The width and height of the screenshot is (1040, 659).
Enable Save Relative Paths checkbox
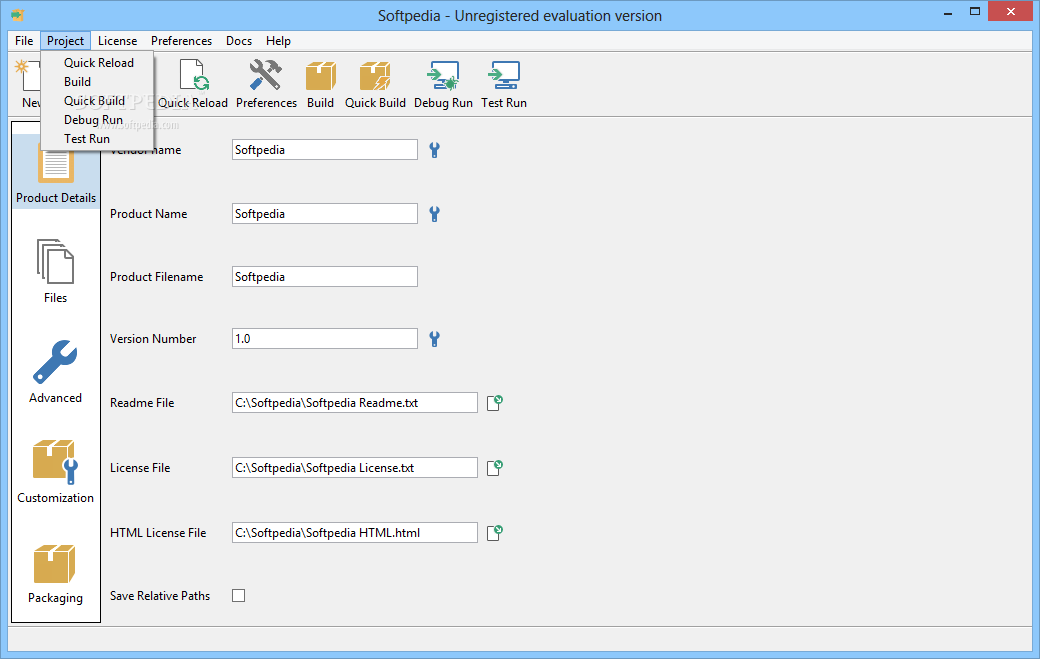coord(239,595)
